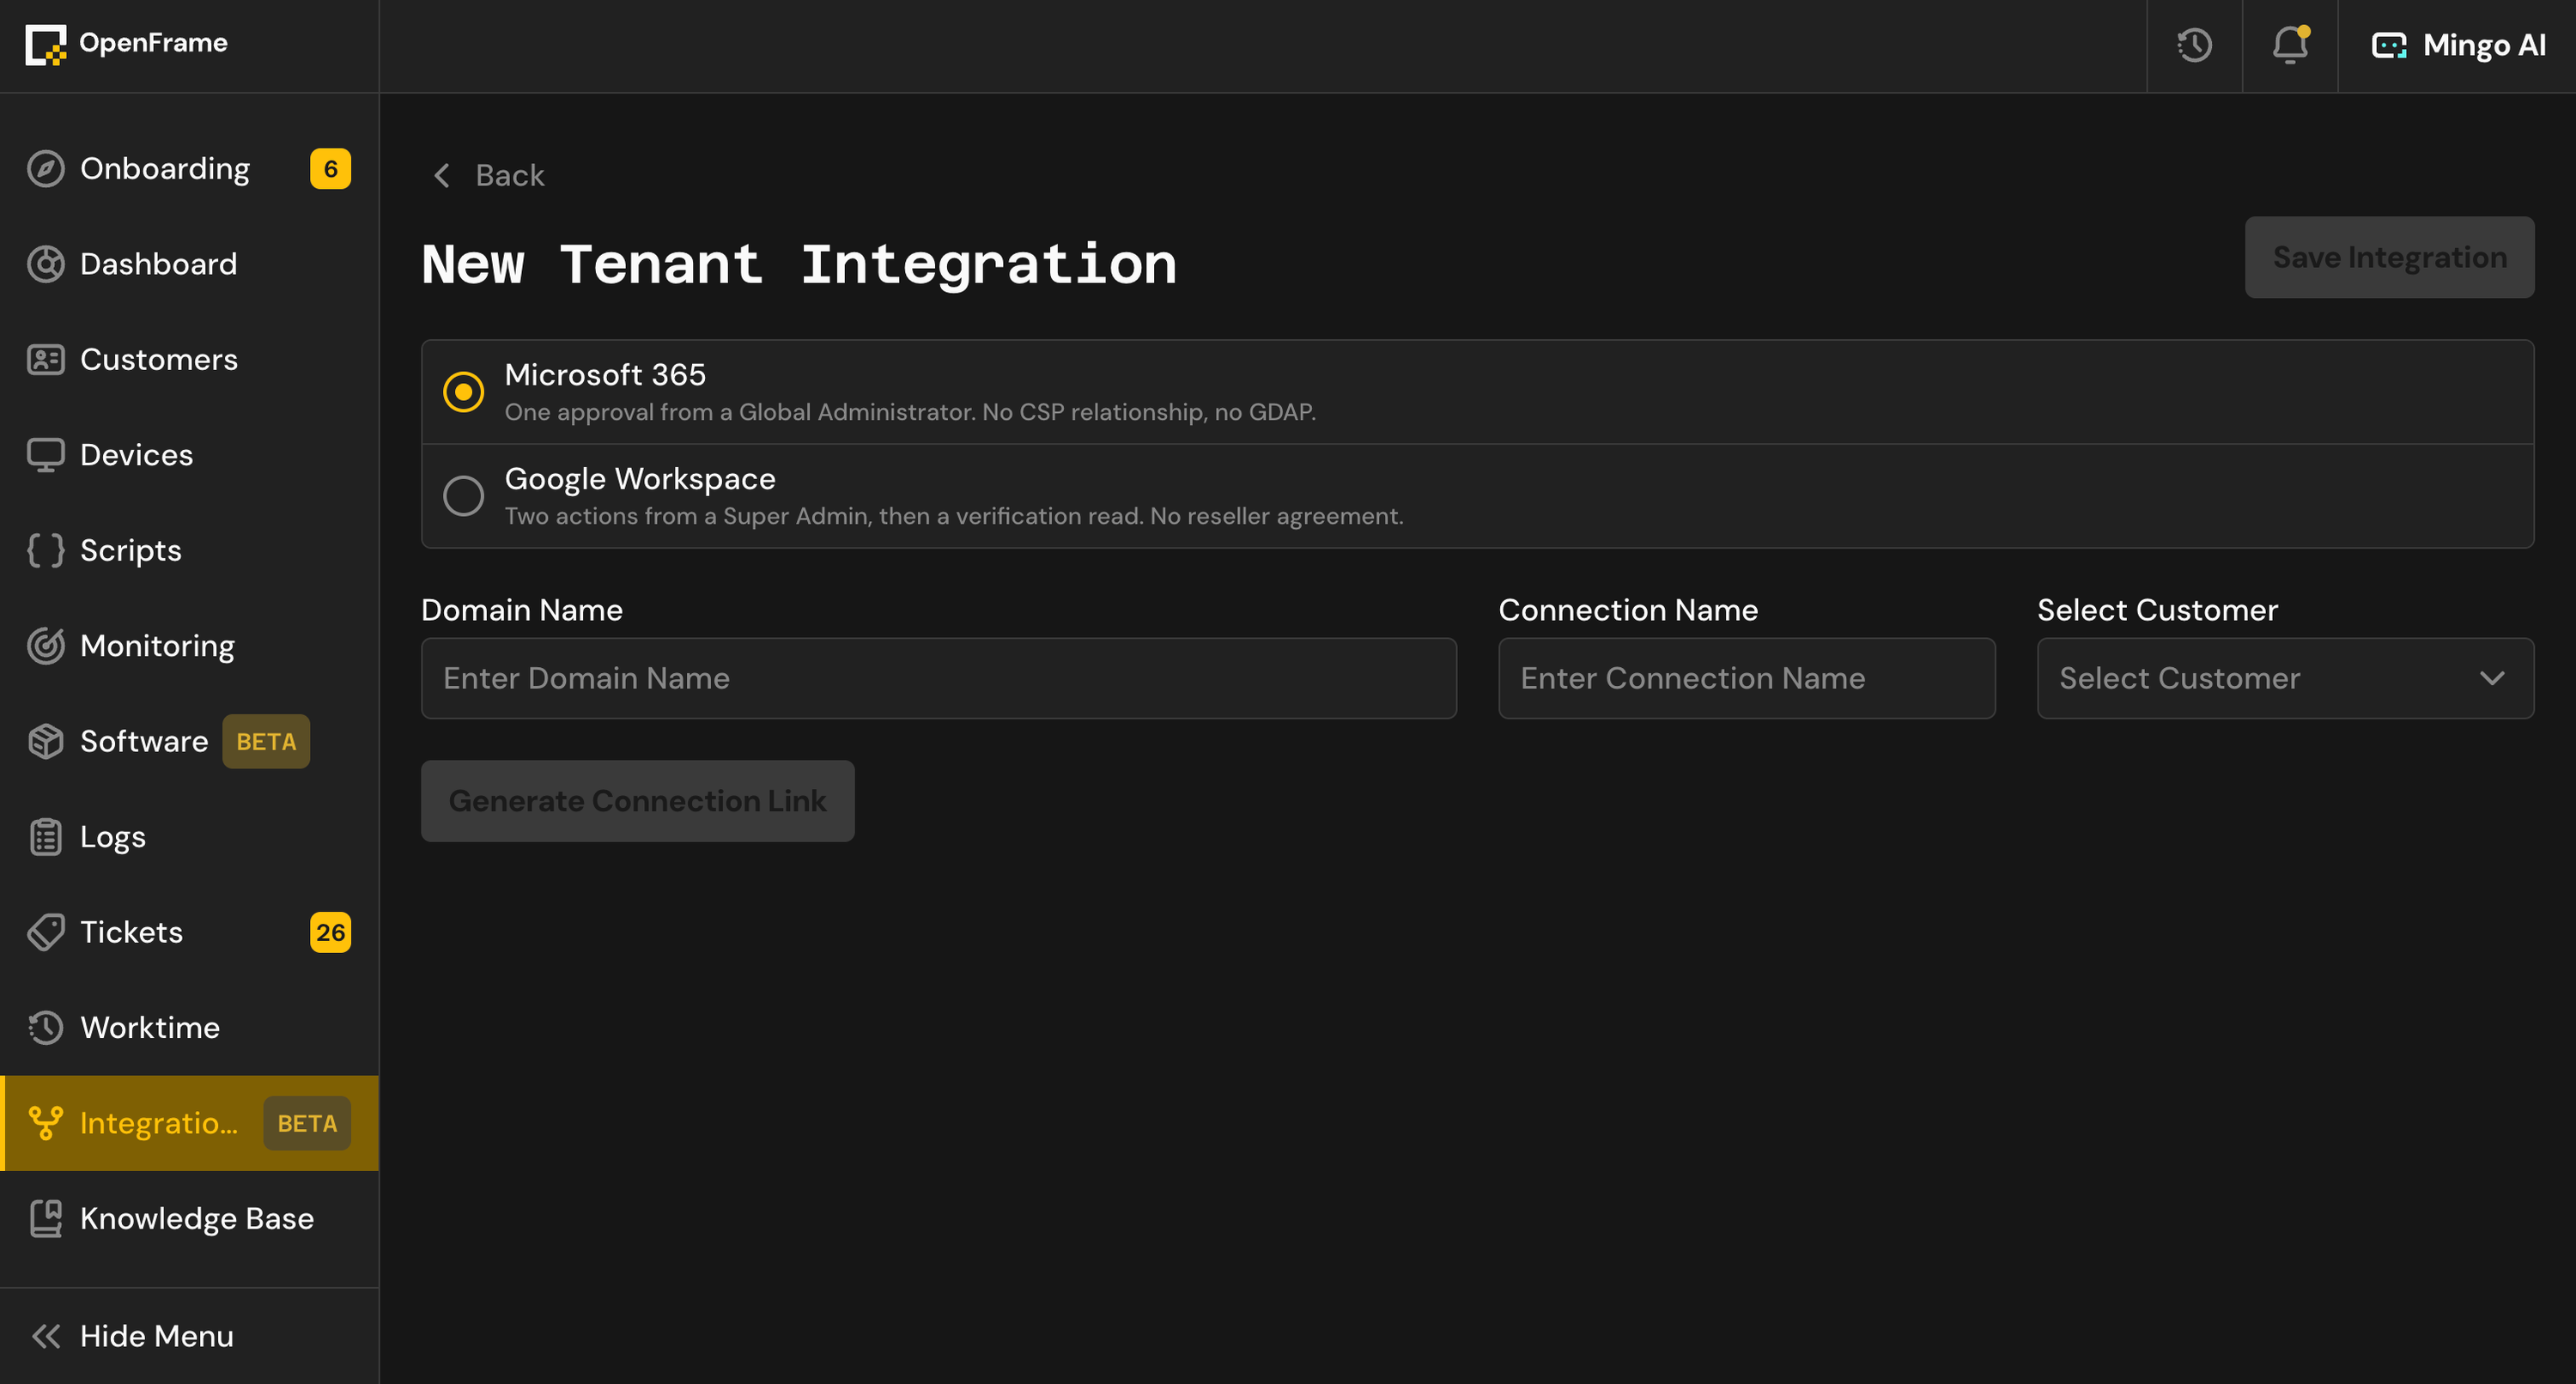Image resolution: width=2576 pixels, height=1384 pixels.
Task: Click the Monitoring radar icon
Action: [x=46, y=646]
